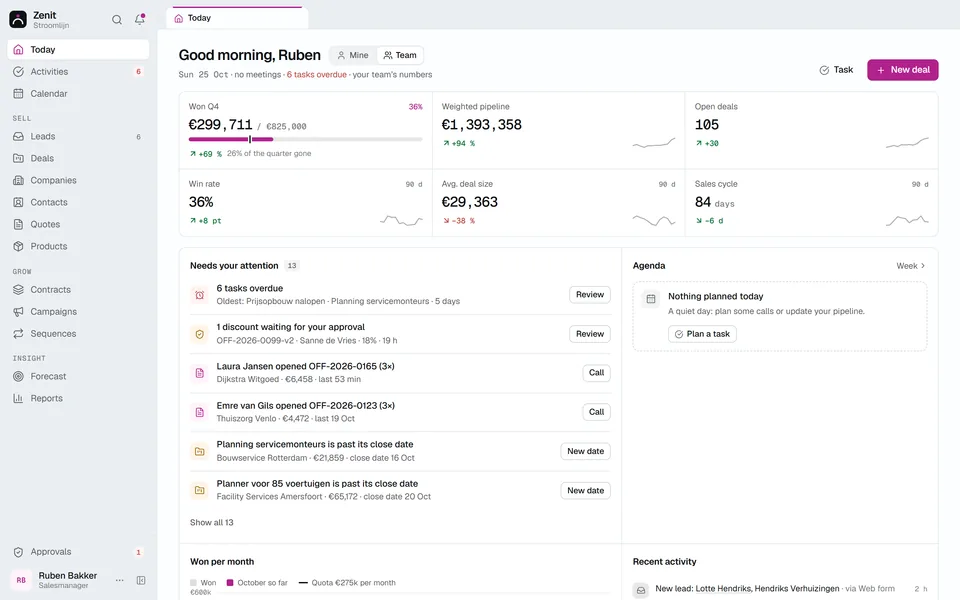Call Laura Jansen about OFF-2026-0165

pos(596,373)
